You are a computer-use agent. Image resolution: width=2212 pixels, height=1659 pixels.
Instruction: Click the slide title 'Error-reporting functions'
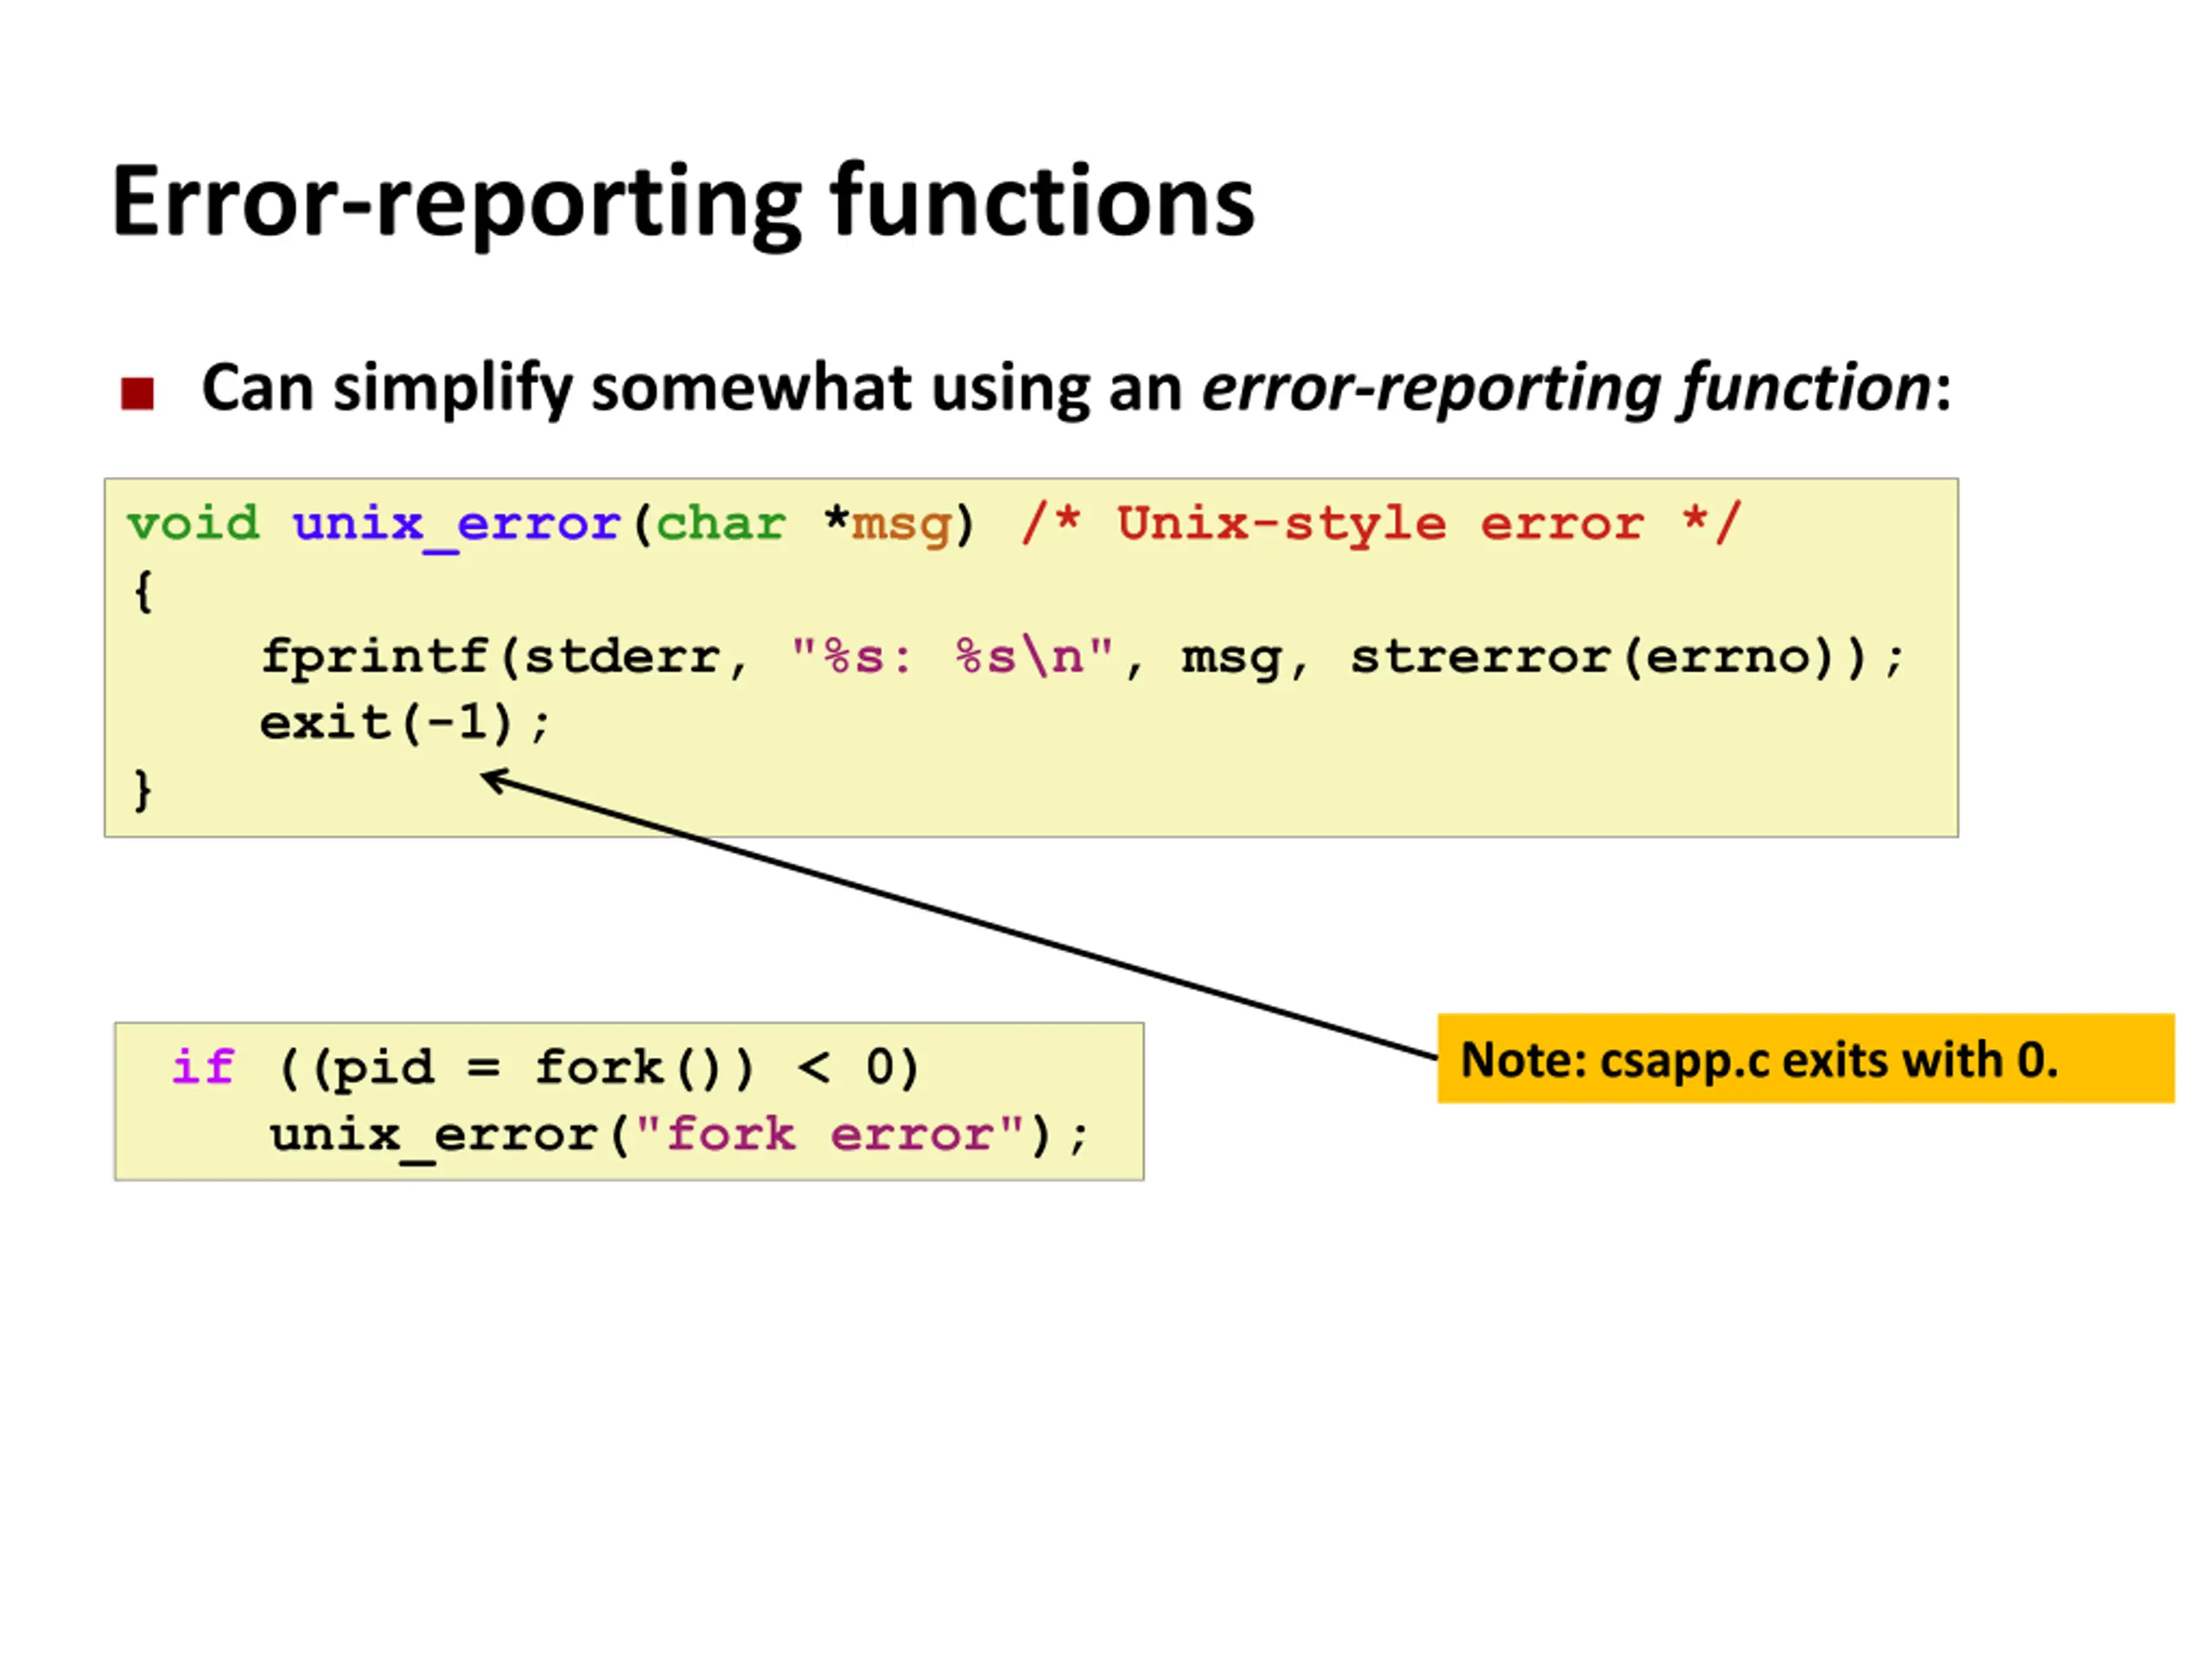(683, 203)
